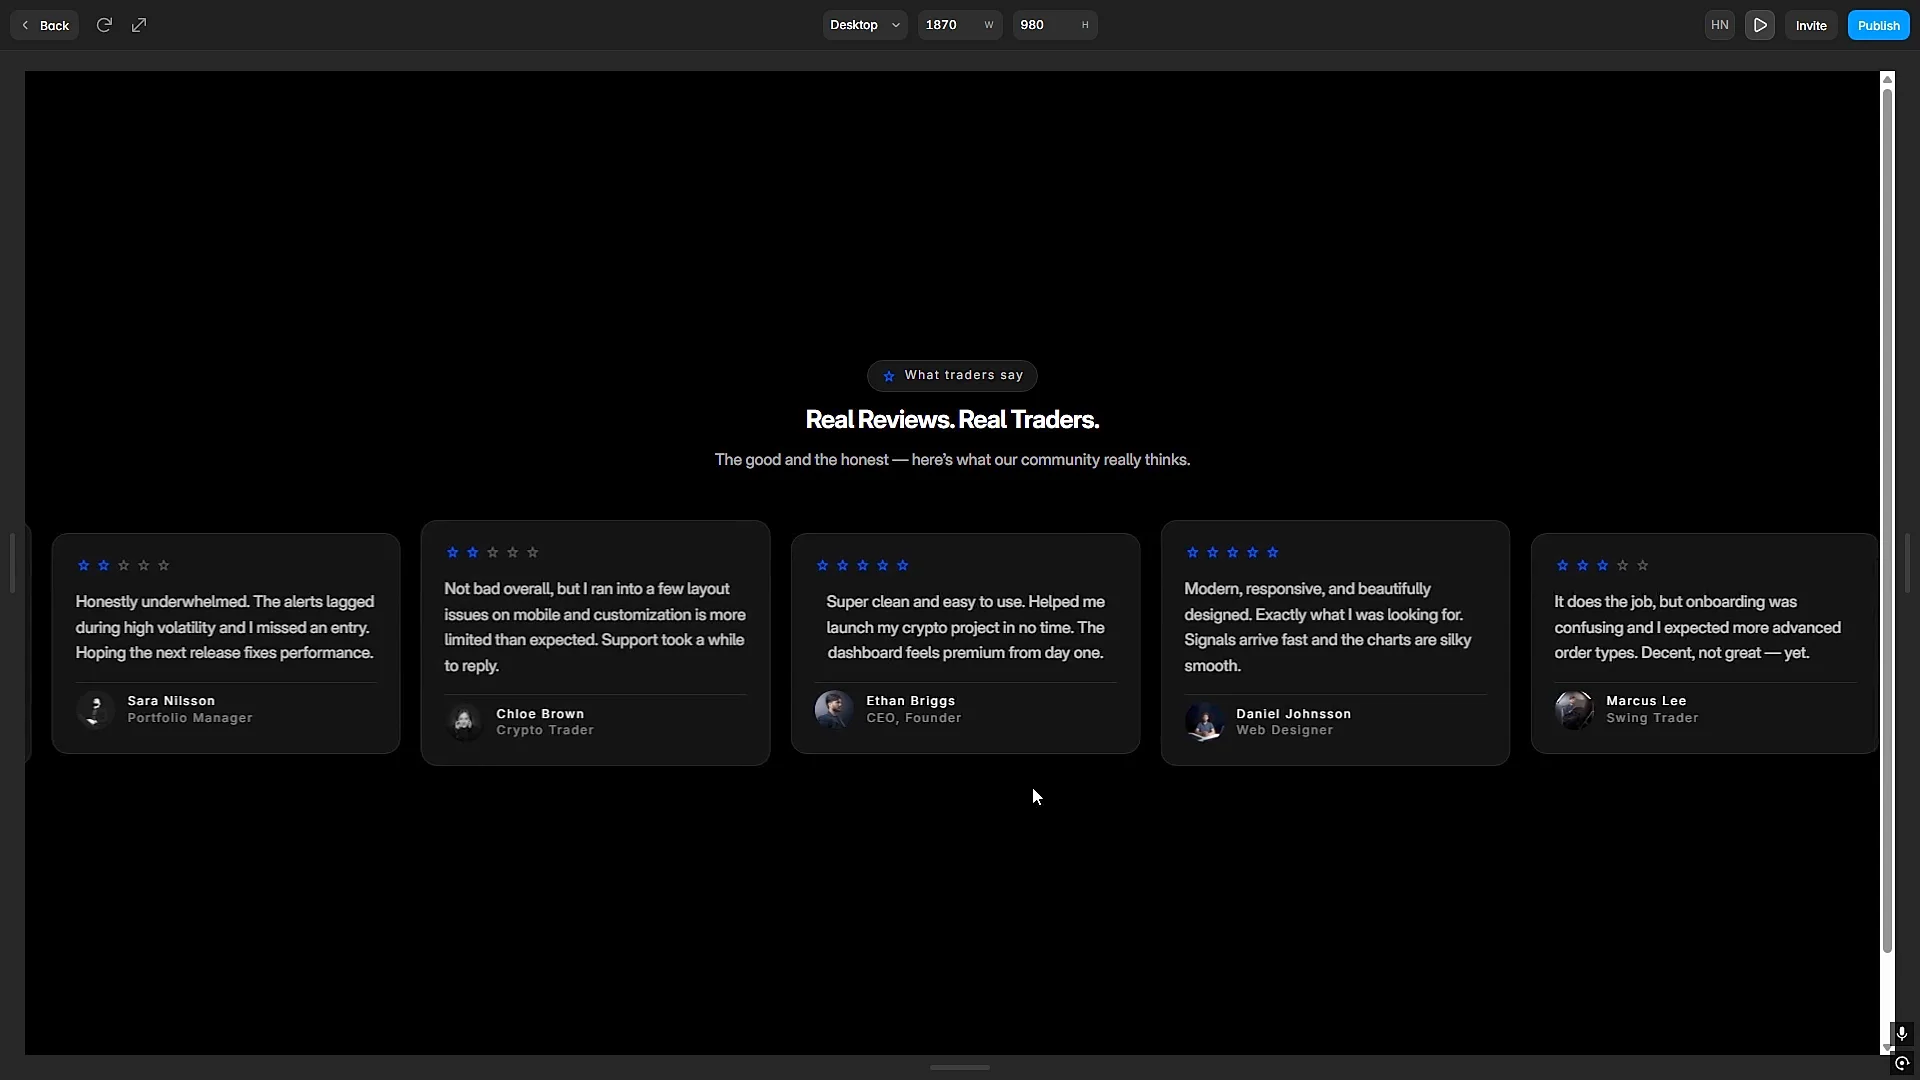Click the vertical scrollbar of the preview
The width and height of the screenshot is (1920, 1080).
click(1888, 520)
